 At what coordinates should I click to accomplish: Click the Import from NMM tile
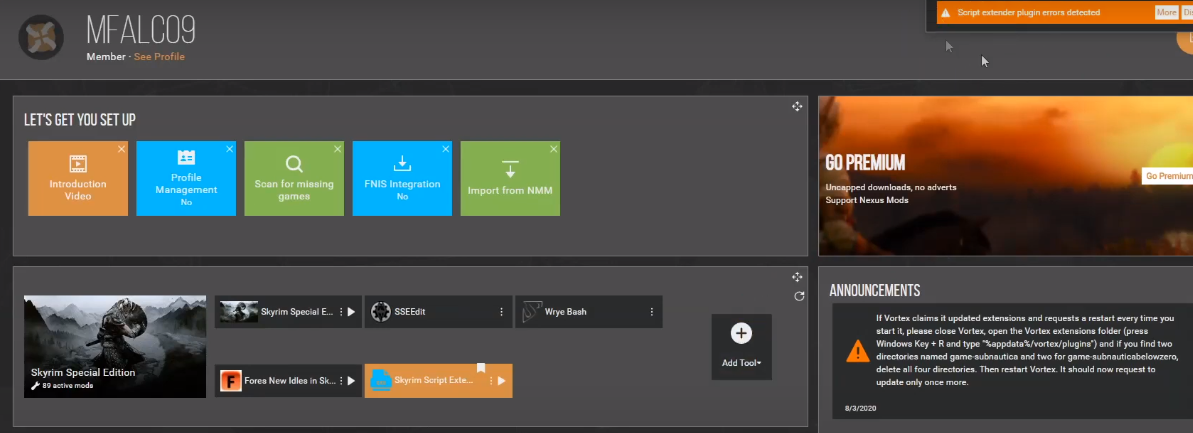(510, 178)
